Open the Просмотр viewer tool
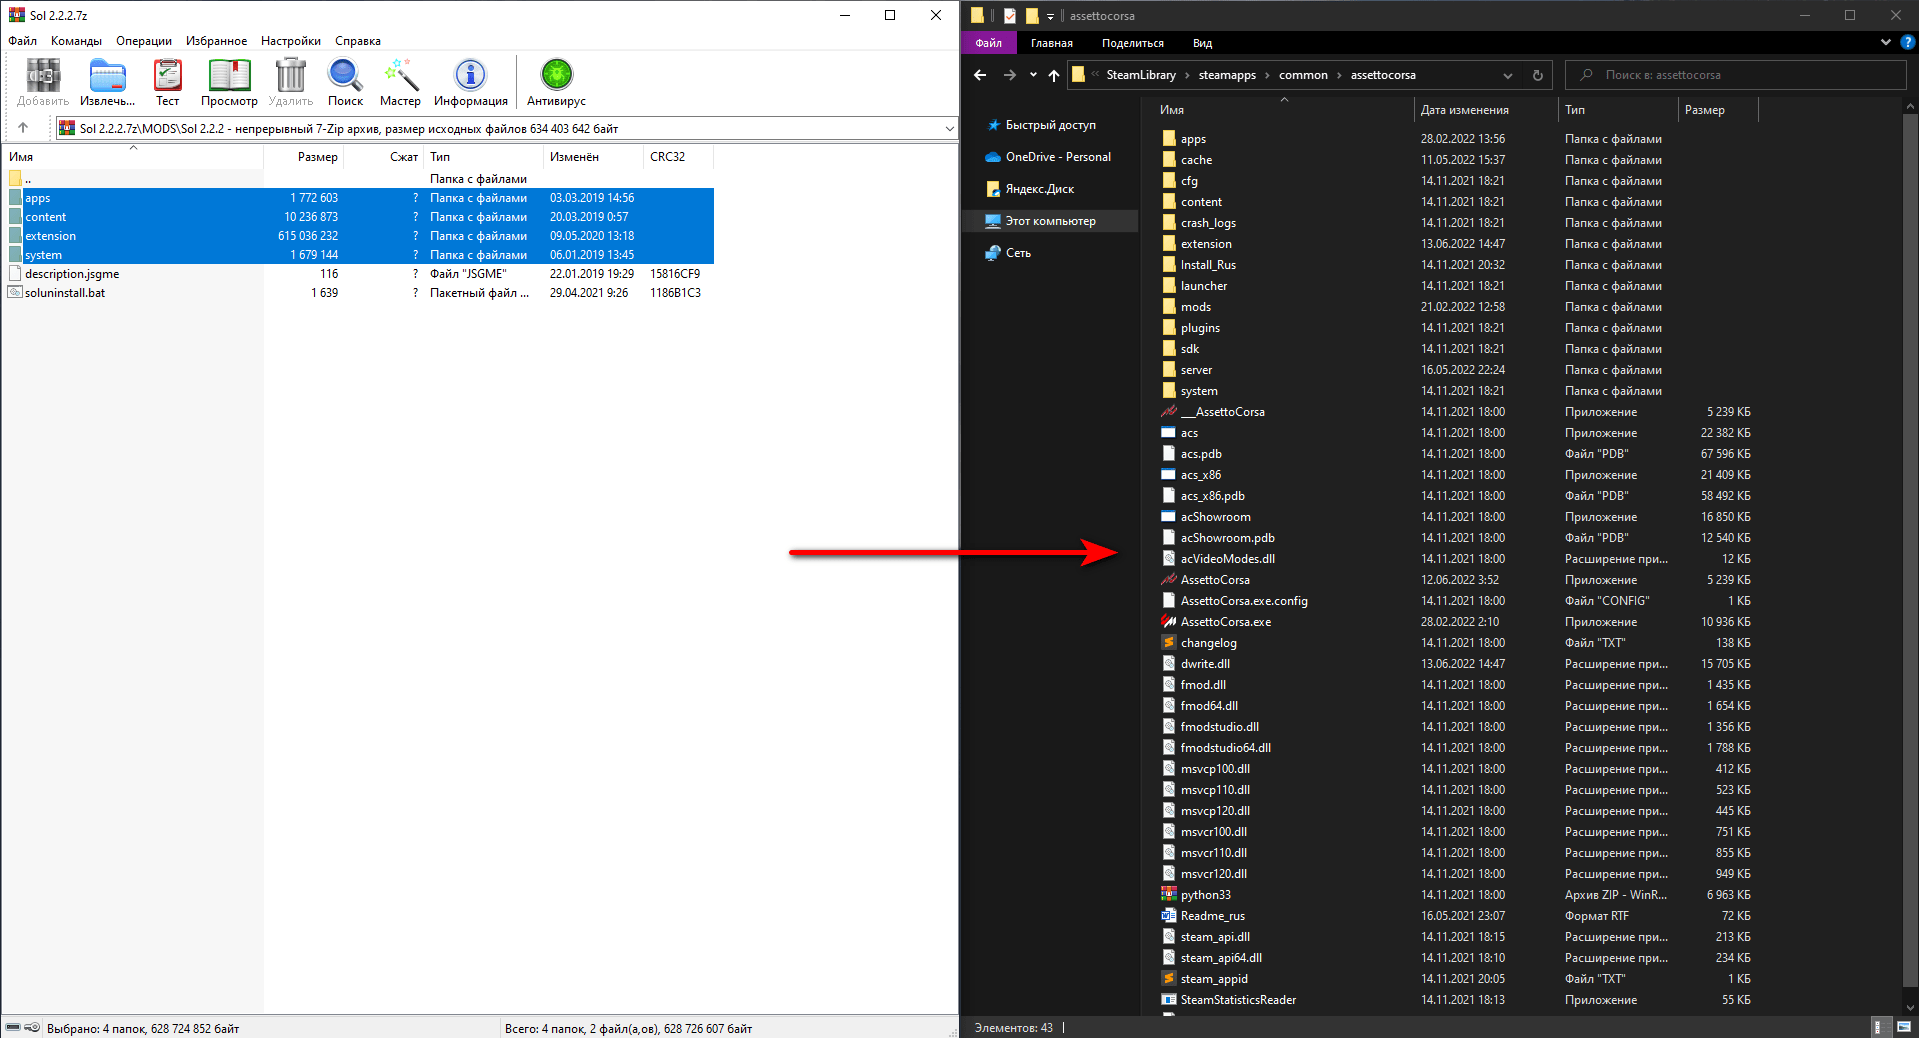 click(x=229, y=82)
